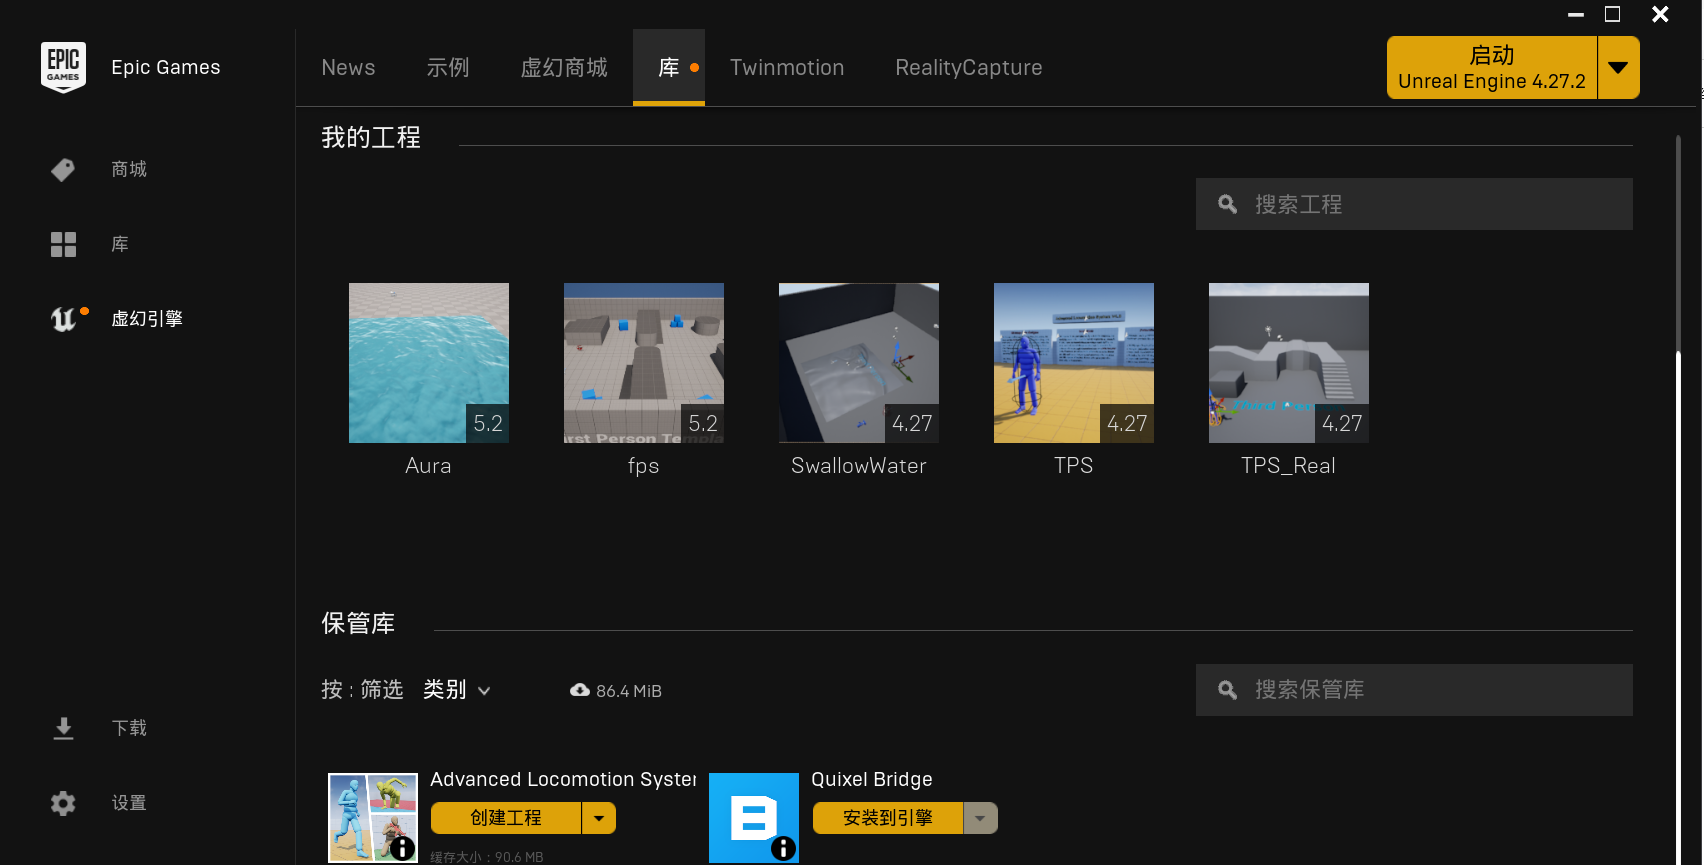Screen dimensions: 1704x865
Task: Open the TPS project thumbnail
Action: click(x=1074, y=363)
